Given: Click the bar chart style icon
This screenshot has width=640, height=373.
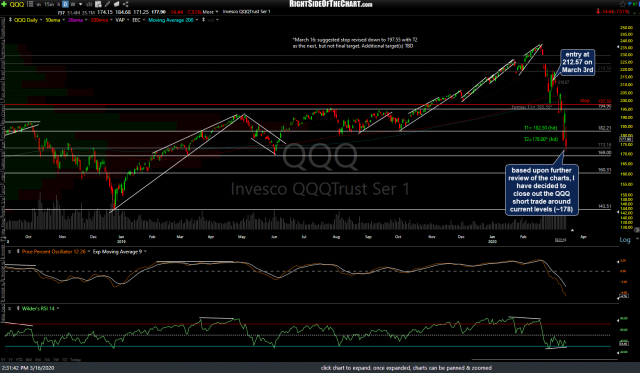Looking at the screenshot, I should coord(89,4).
